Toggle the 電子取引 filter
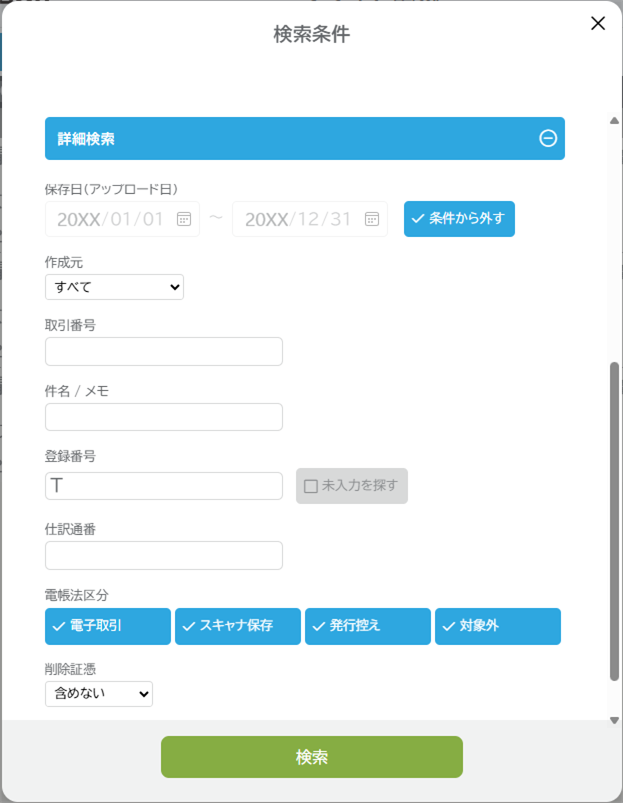This screenshot has width=623, height=803. 108,626
